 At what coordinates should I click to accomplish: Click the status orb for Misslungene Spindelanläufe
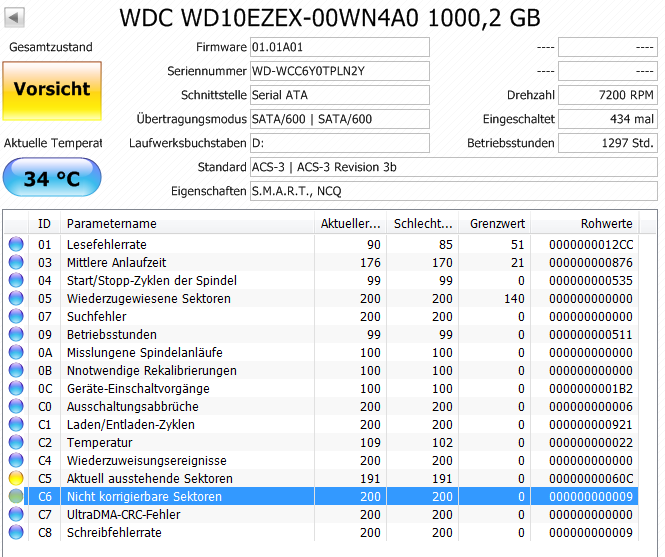16,352
